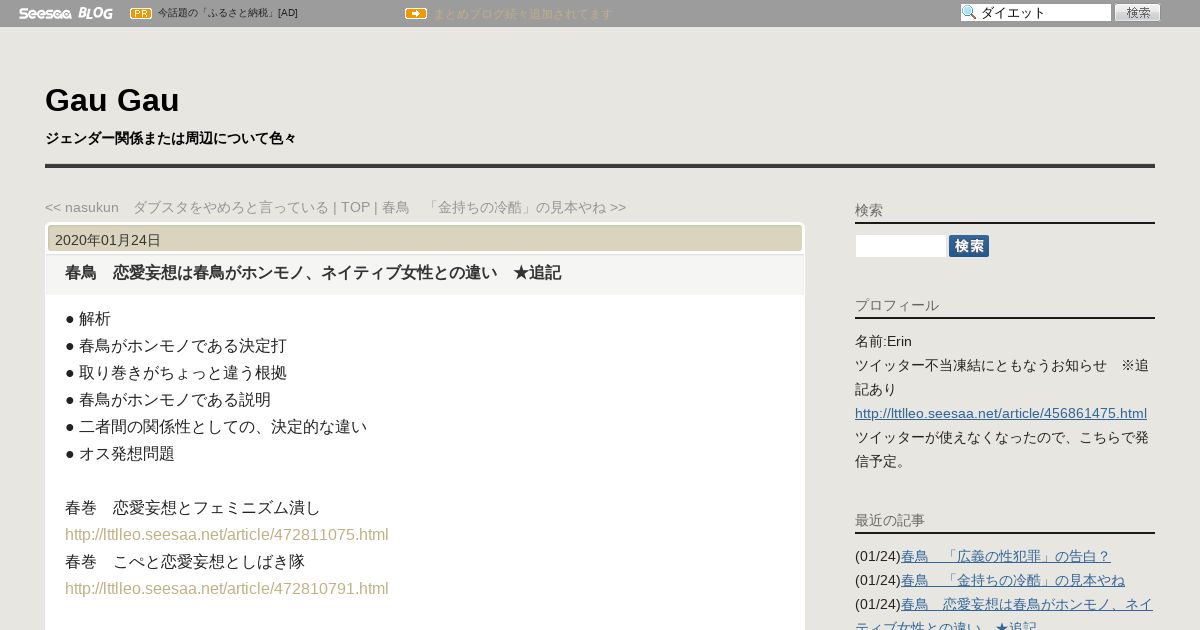
Task: Open the TOP navigation link
Action: pyautogui.click(x=355, y=207)
